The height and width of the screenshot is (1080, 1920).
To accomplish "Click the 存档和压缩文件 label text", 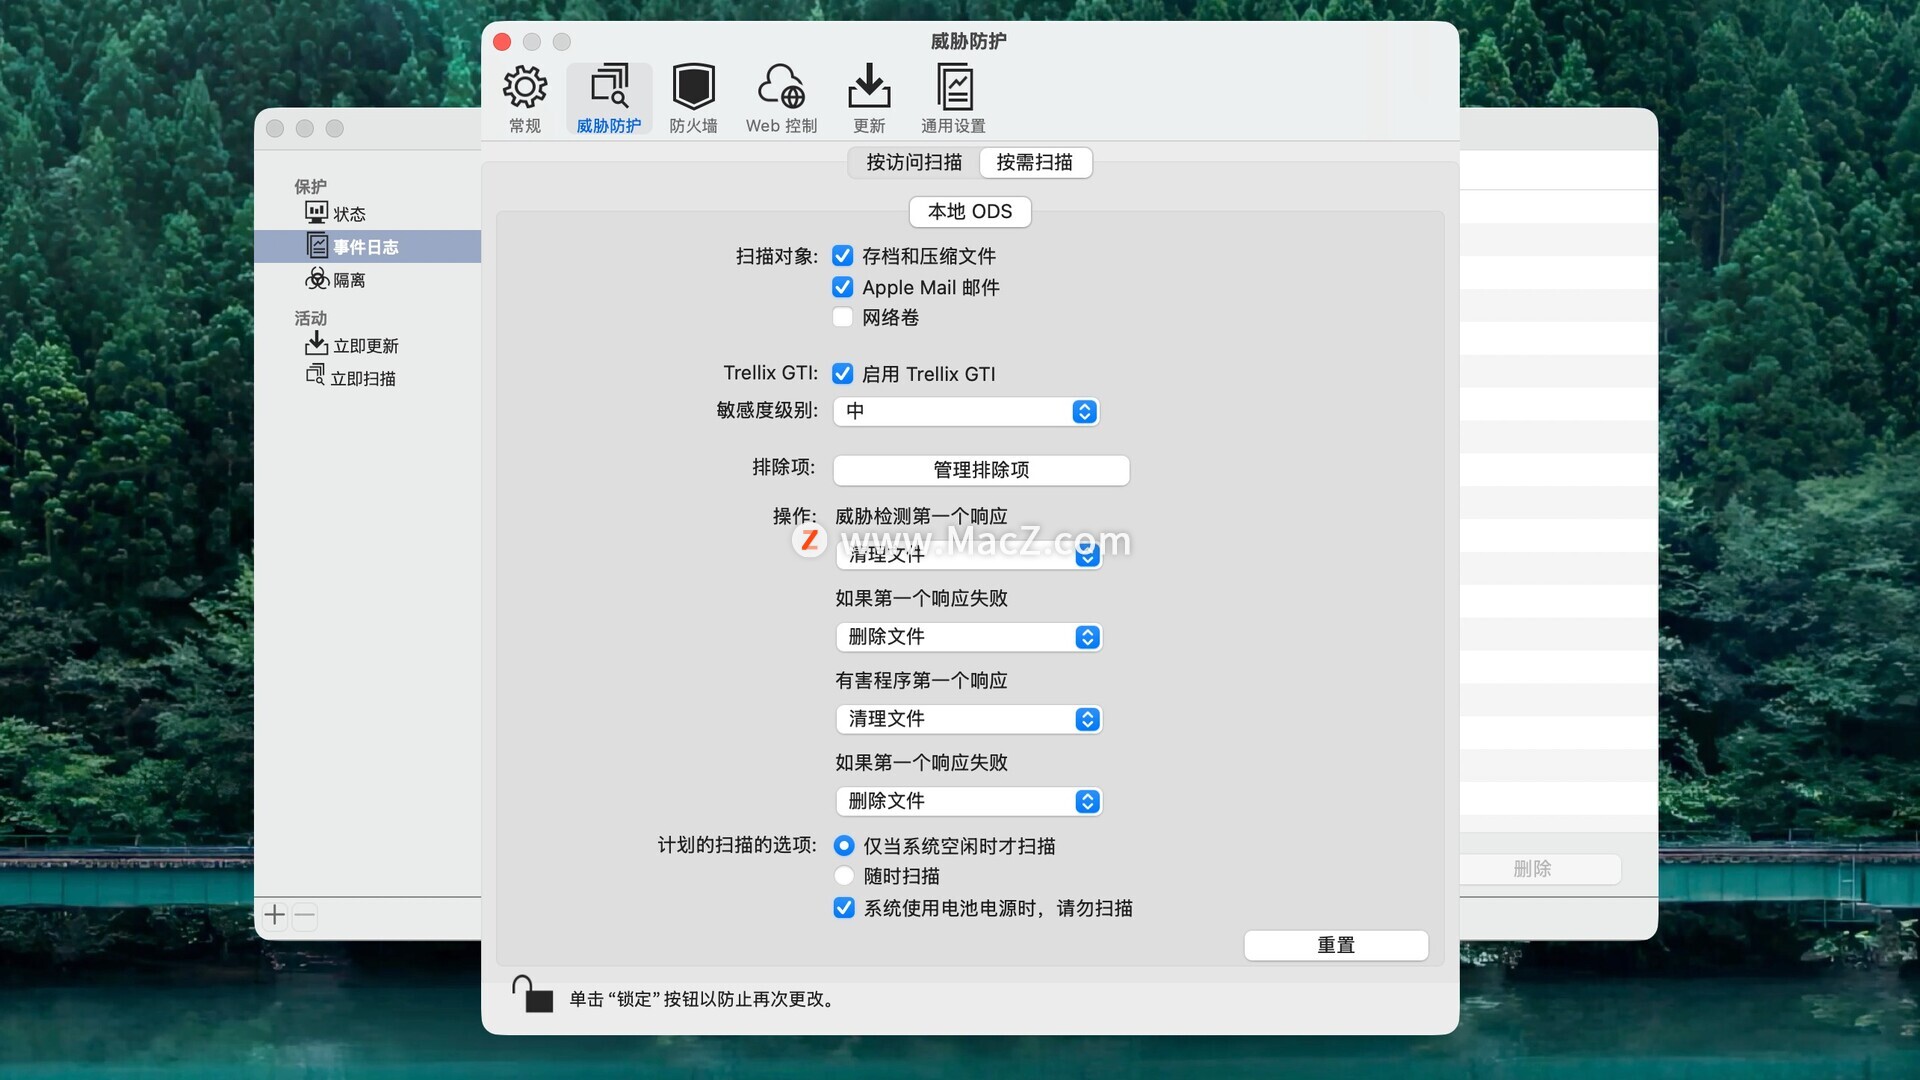I will pyautogui.click(x=929, y=256).
